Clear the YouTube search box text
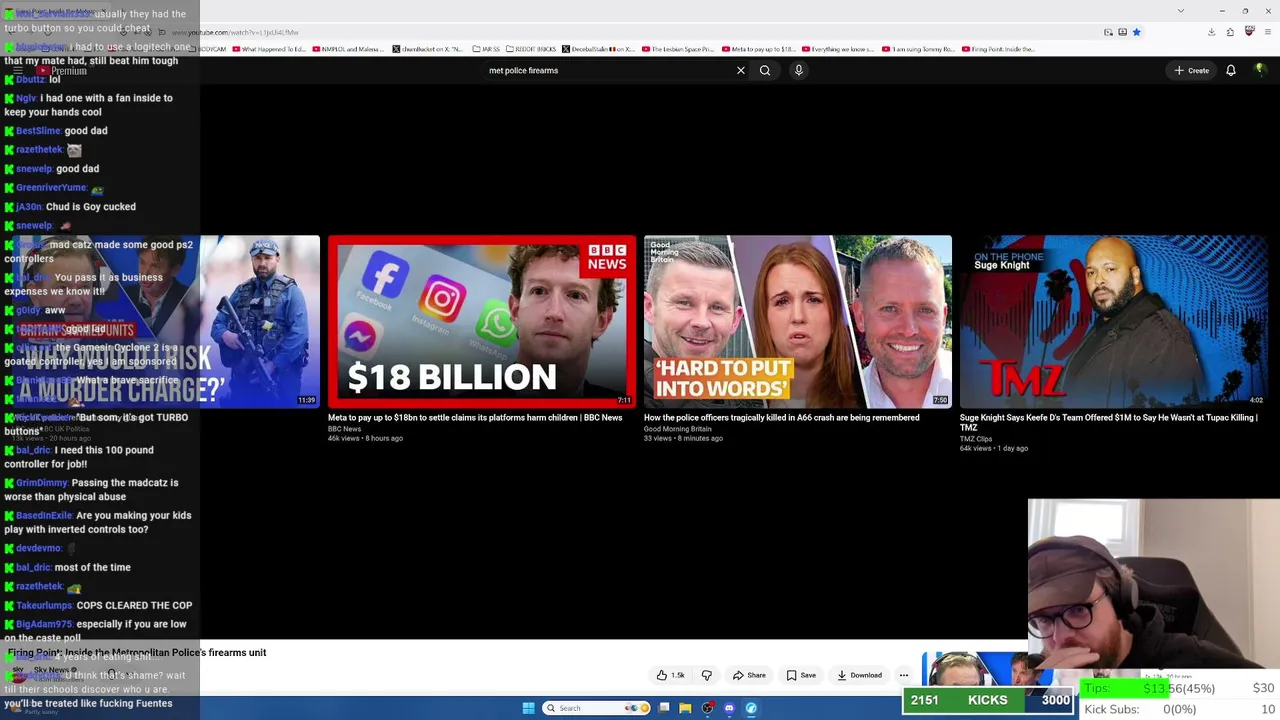Image resolution: width=1280 pixels, height=720 pixels. pyautogui.click(x=740, y=70)
